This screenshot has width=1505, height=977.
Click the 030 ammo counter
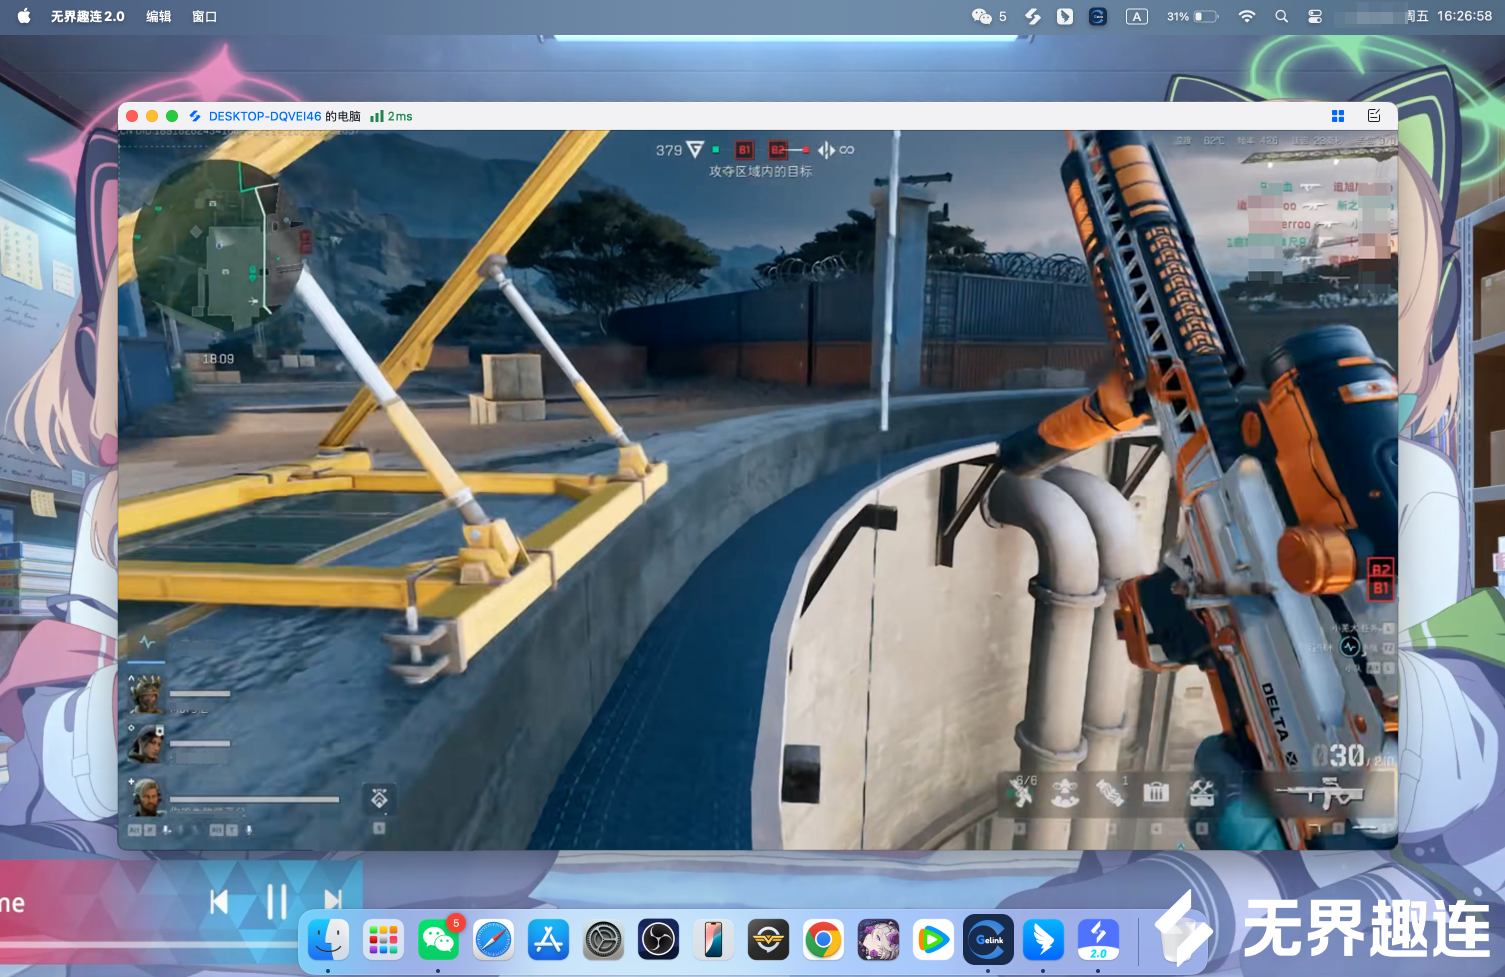[1338, 755]
